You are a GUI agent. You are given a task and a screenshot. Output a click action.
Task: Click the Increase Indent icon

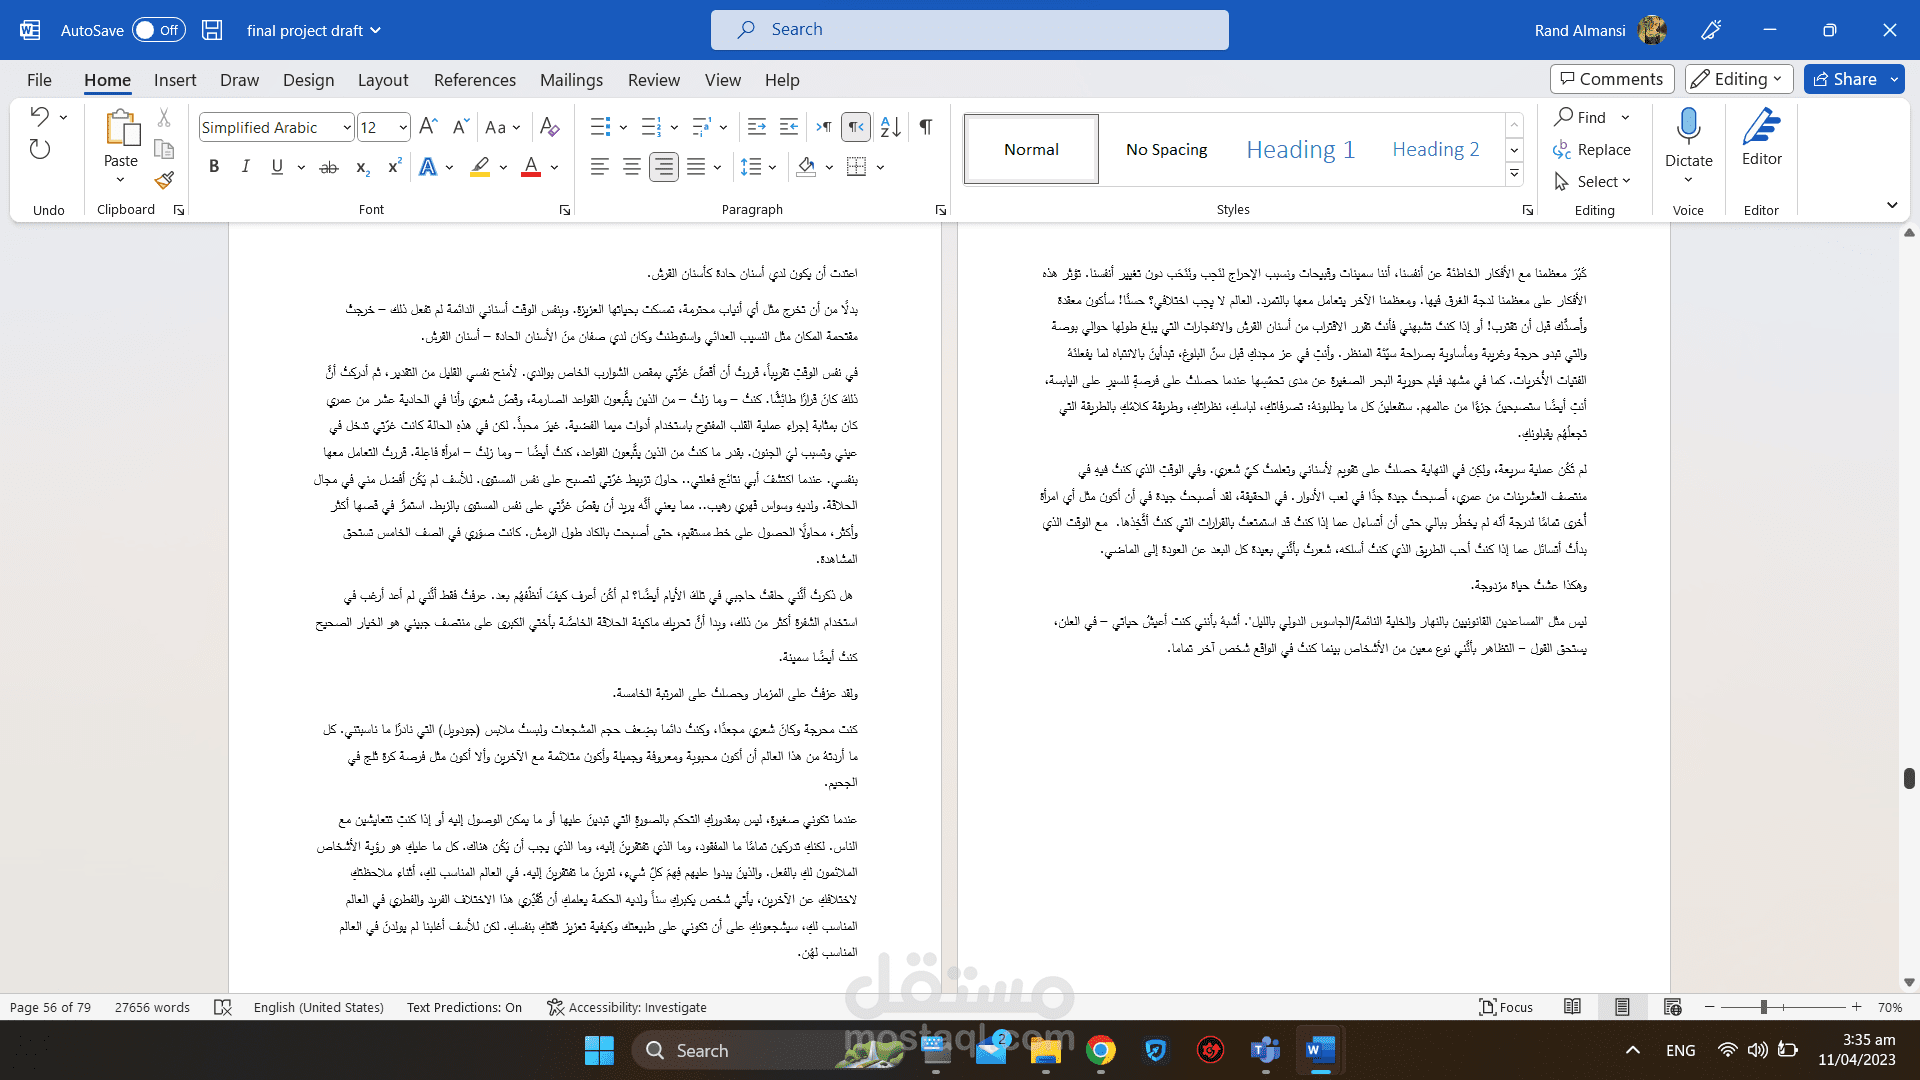789,127
